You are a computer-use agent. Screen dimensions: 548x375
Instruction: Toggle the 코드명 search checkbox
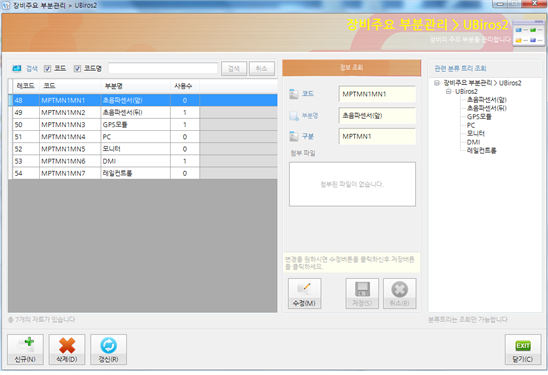(77, 68)
